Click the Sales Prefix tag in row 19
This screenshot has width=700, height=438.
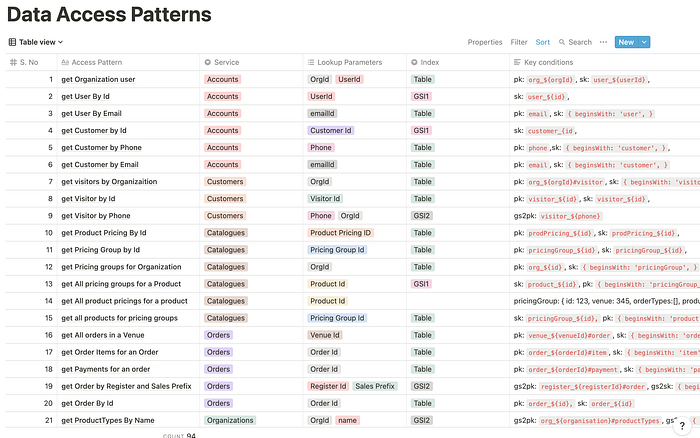coord(375,386)
